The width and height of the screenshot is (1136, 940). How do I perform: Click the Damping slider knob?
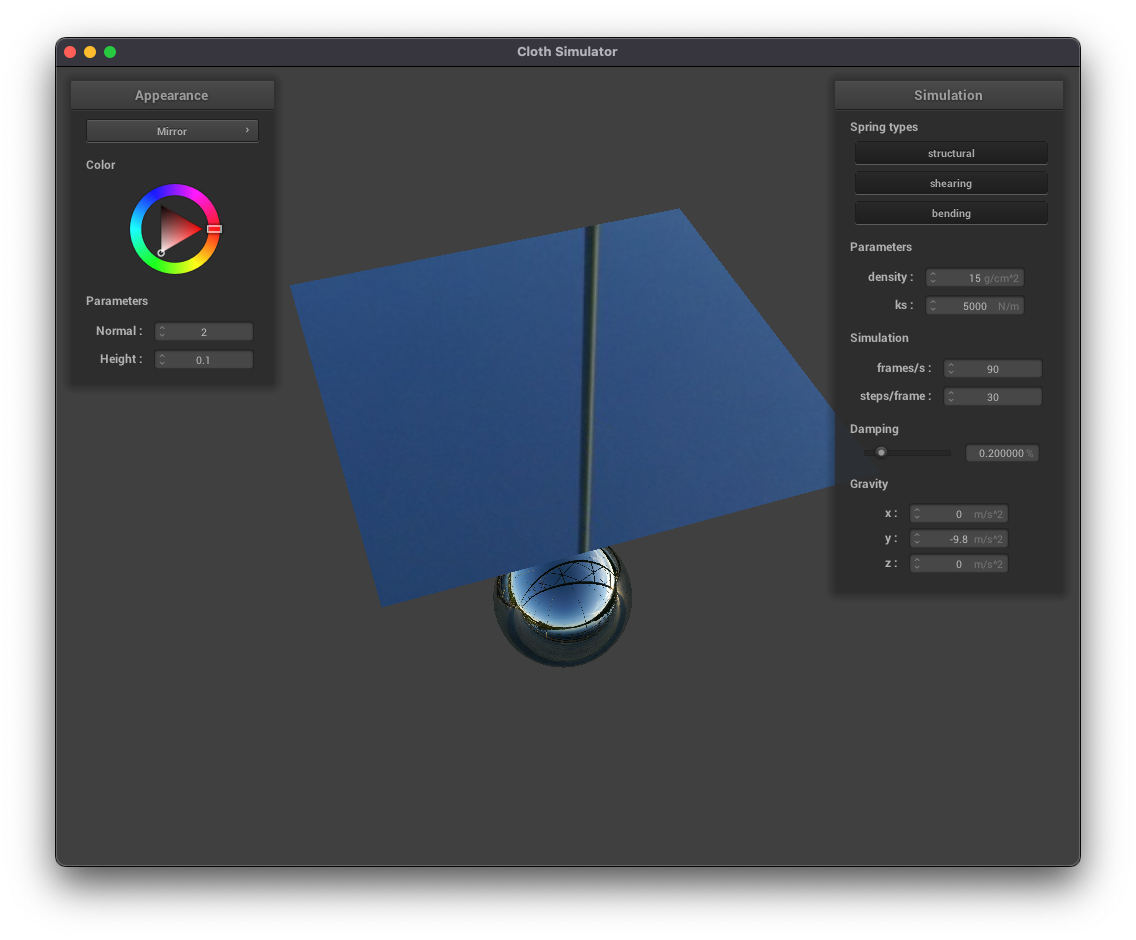pyautogui.click(x=881, y=452)
